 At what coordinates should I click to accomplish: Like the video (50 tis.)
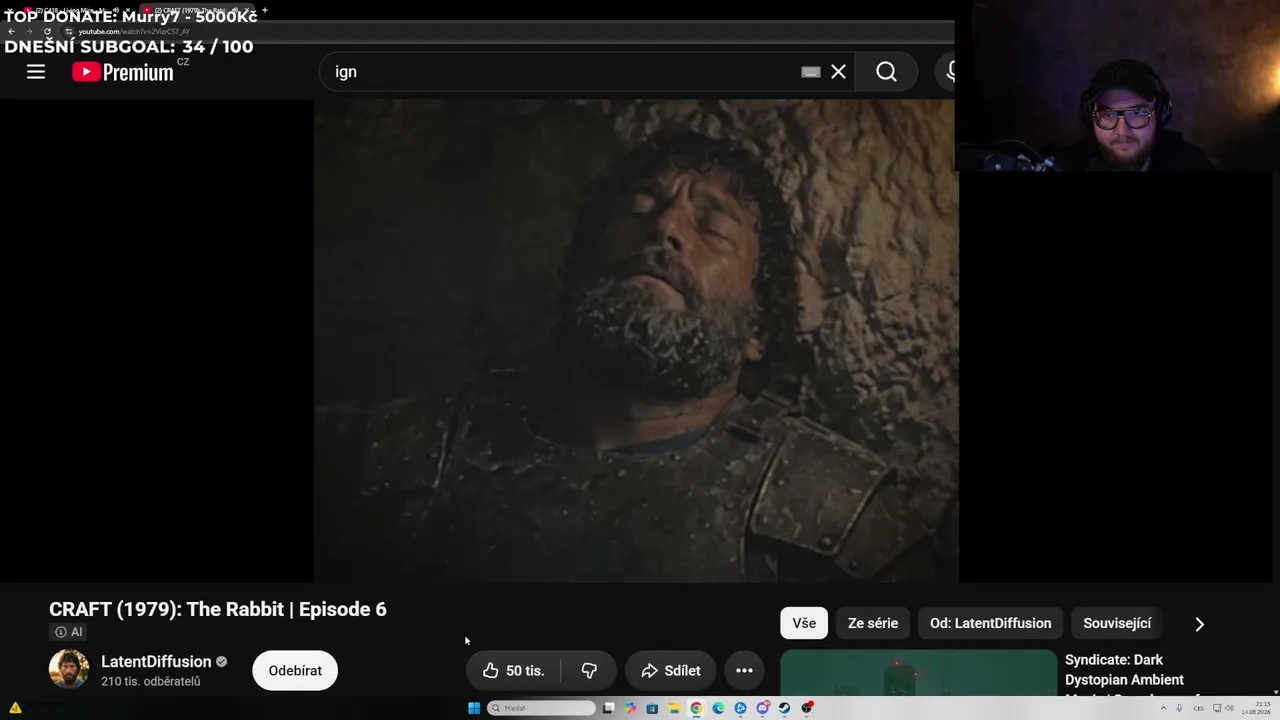[513, 670]
